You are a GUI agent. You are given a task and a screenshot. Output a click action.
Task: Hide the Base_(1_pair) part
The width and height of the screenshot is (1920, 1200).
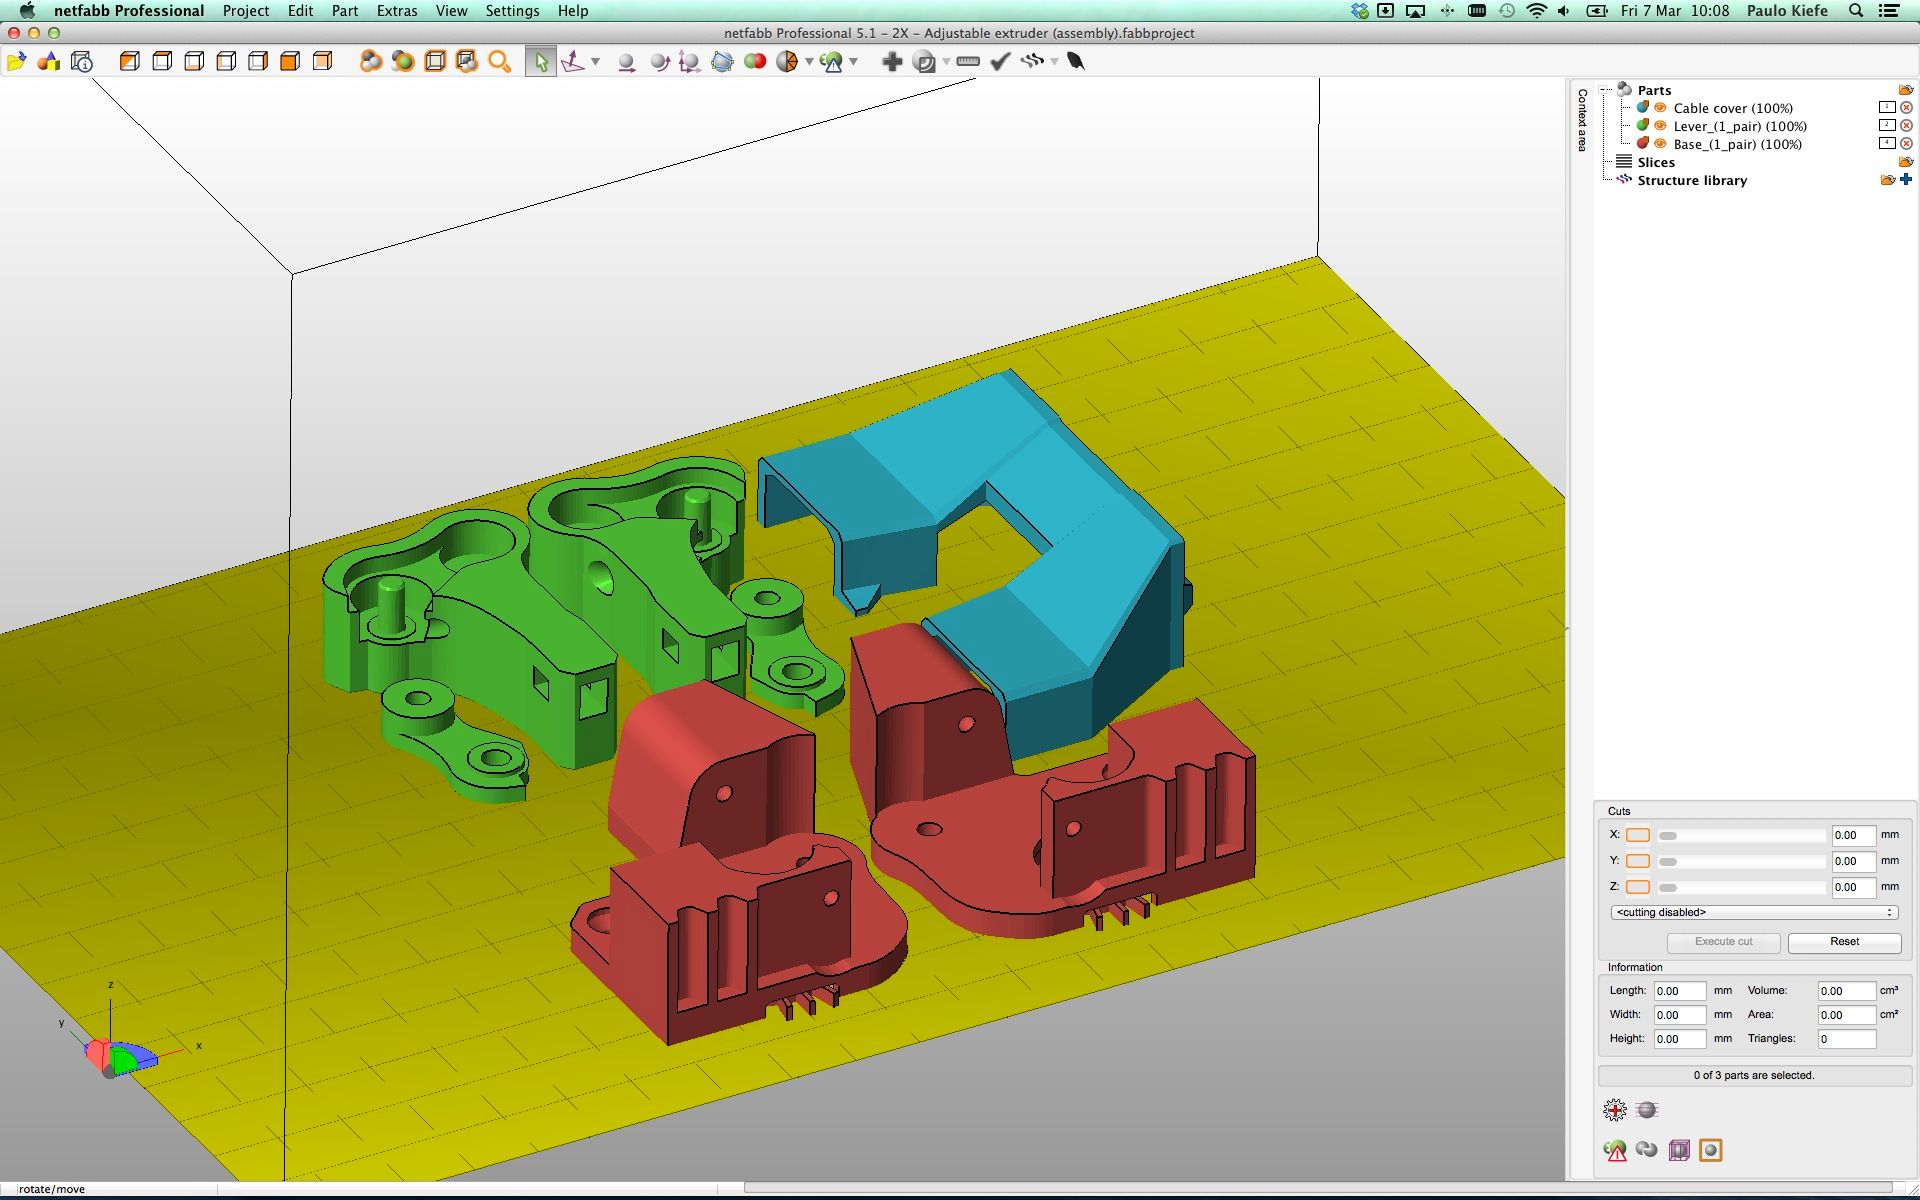(1660, 144)
